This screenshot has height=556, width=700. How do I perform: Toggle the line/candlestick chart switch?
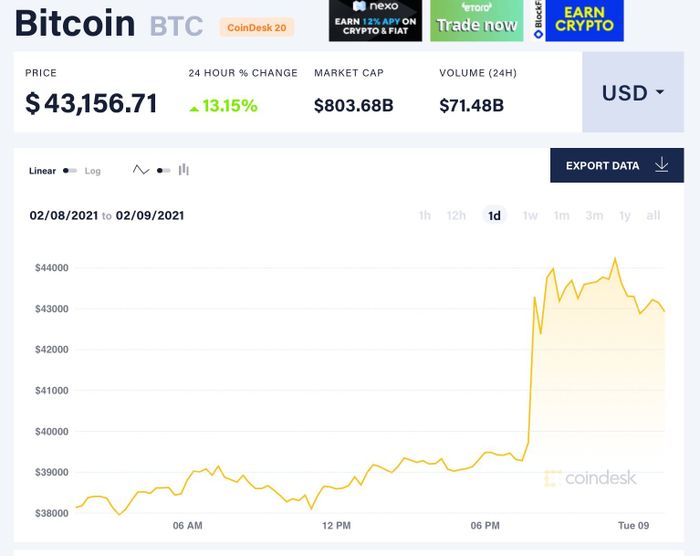click(x=163, y=171)
